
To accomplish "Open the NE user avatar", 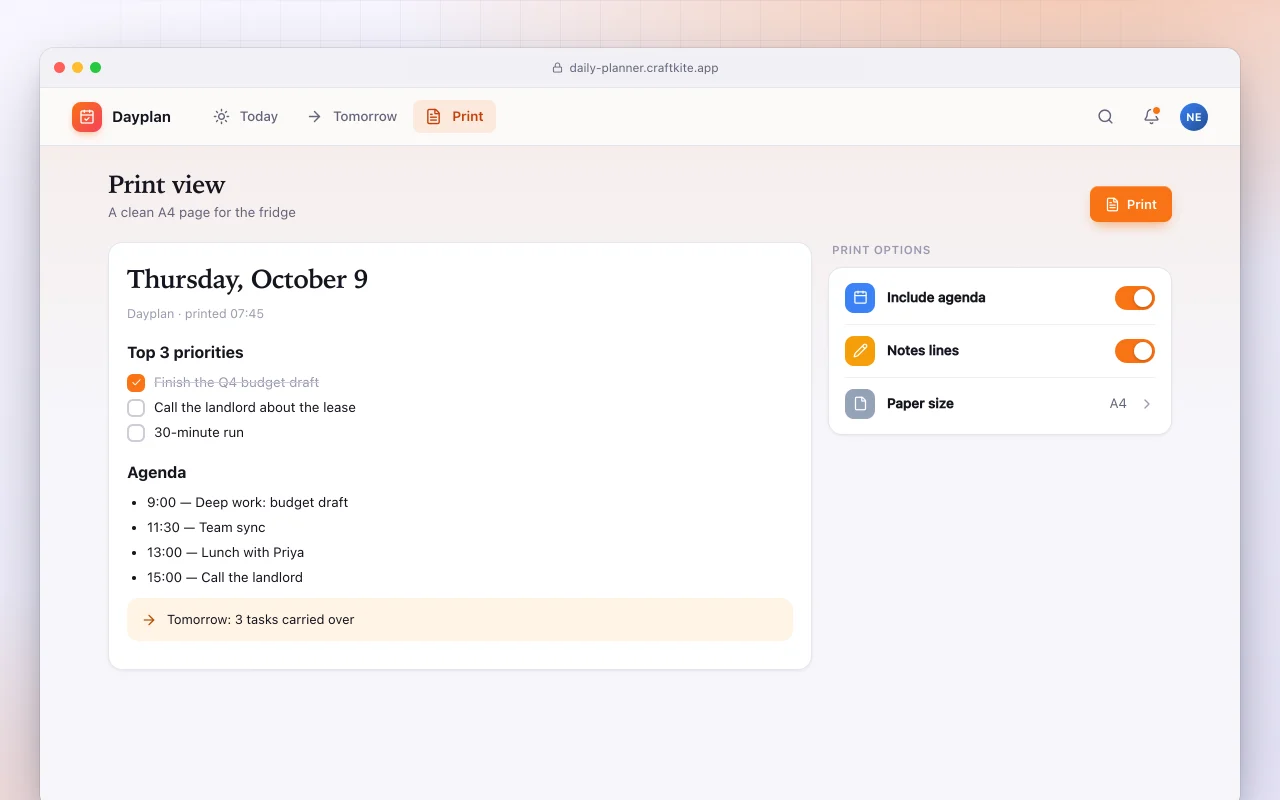I will [1193, 117].
